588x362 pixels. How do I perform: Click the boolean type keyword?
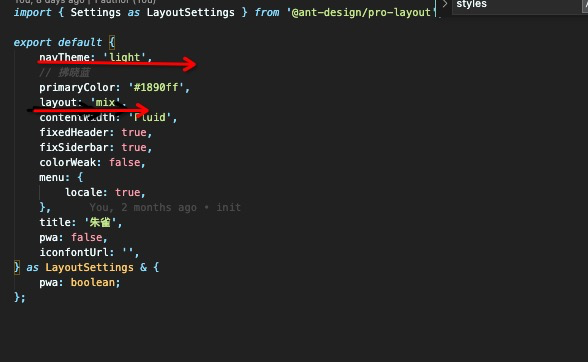[x=93, y=282]
